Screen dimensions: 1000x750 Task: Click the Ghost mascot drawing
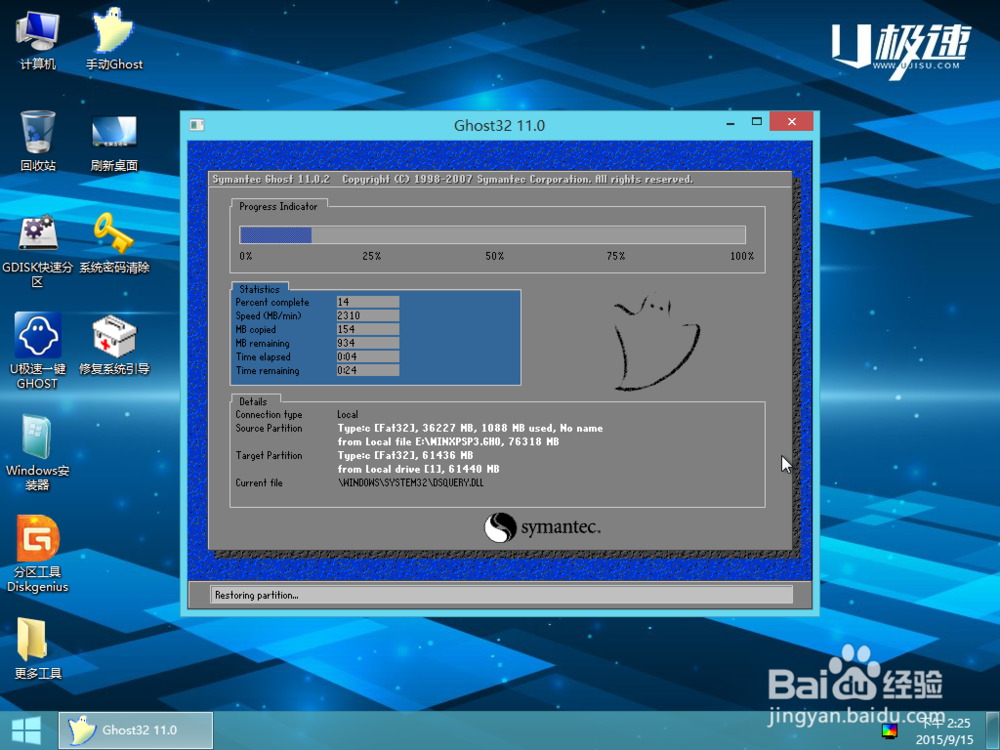[656, 342]
